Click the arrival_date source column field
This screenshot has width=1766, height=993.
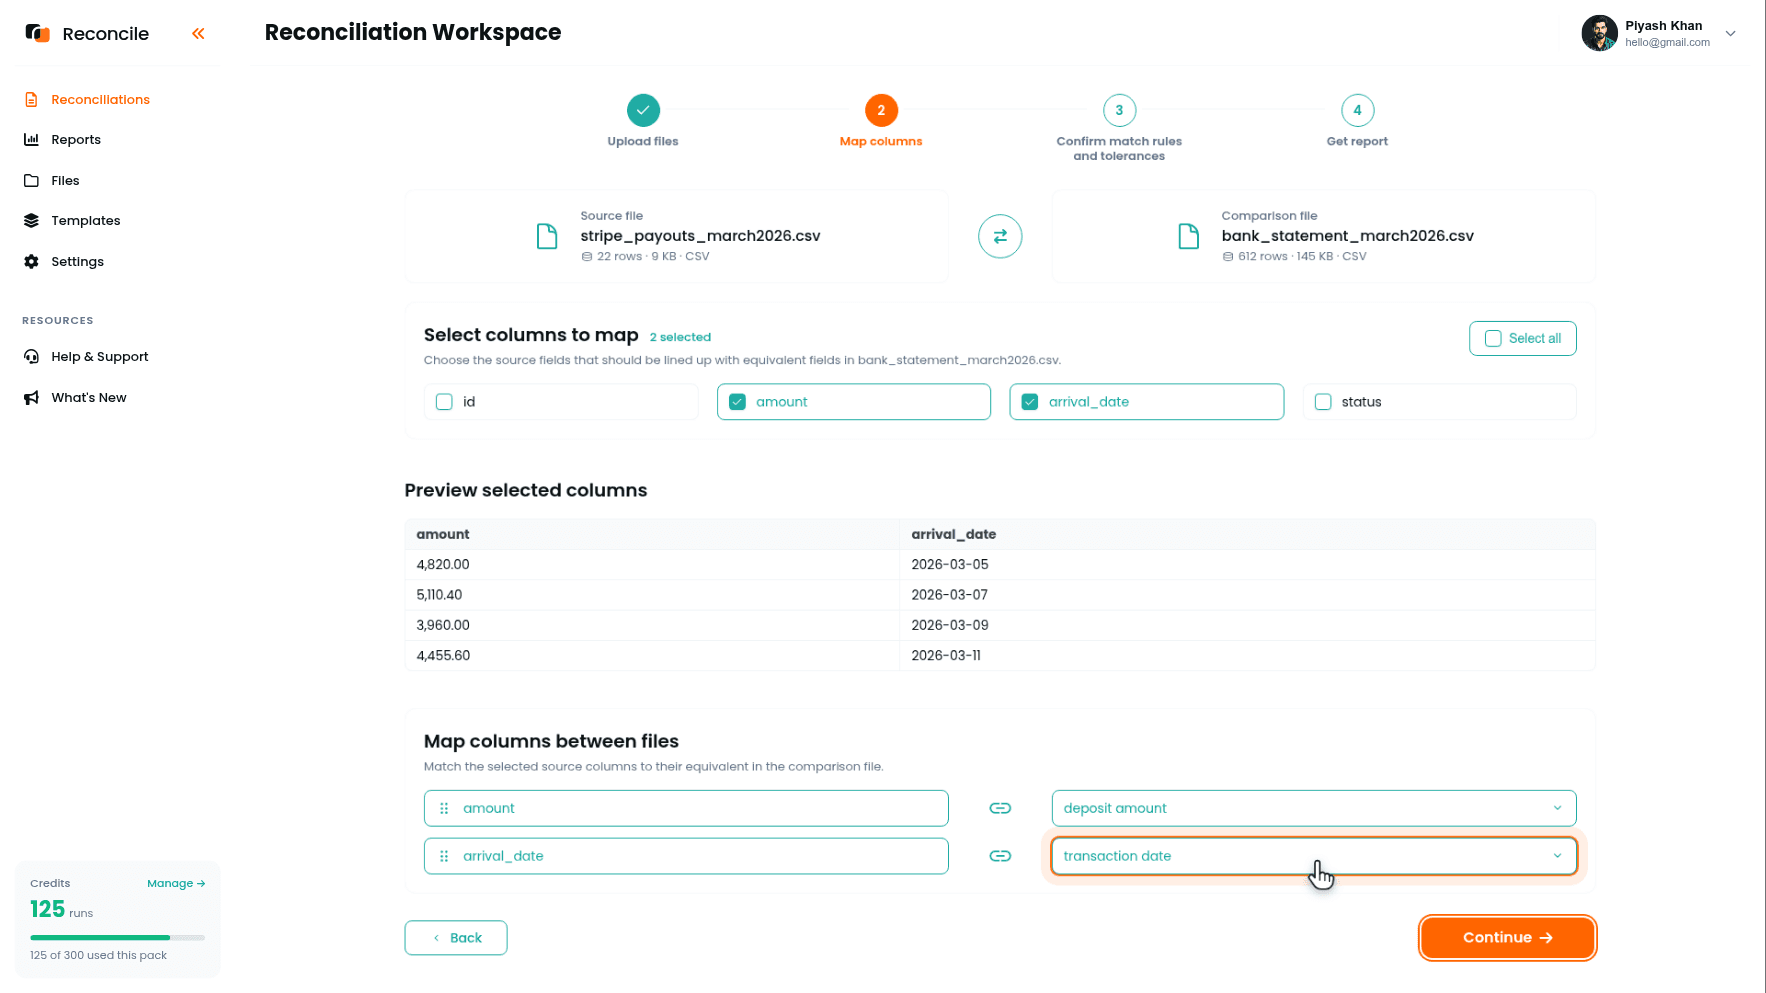tap(686, 856)
